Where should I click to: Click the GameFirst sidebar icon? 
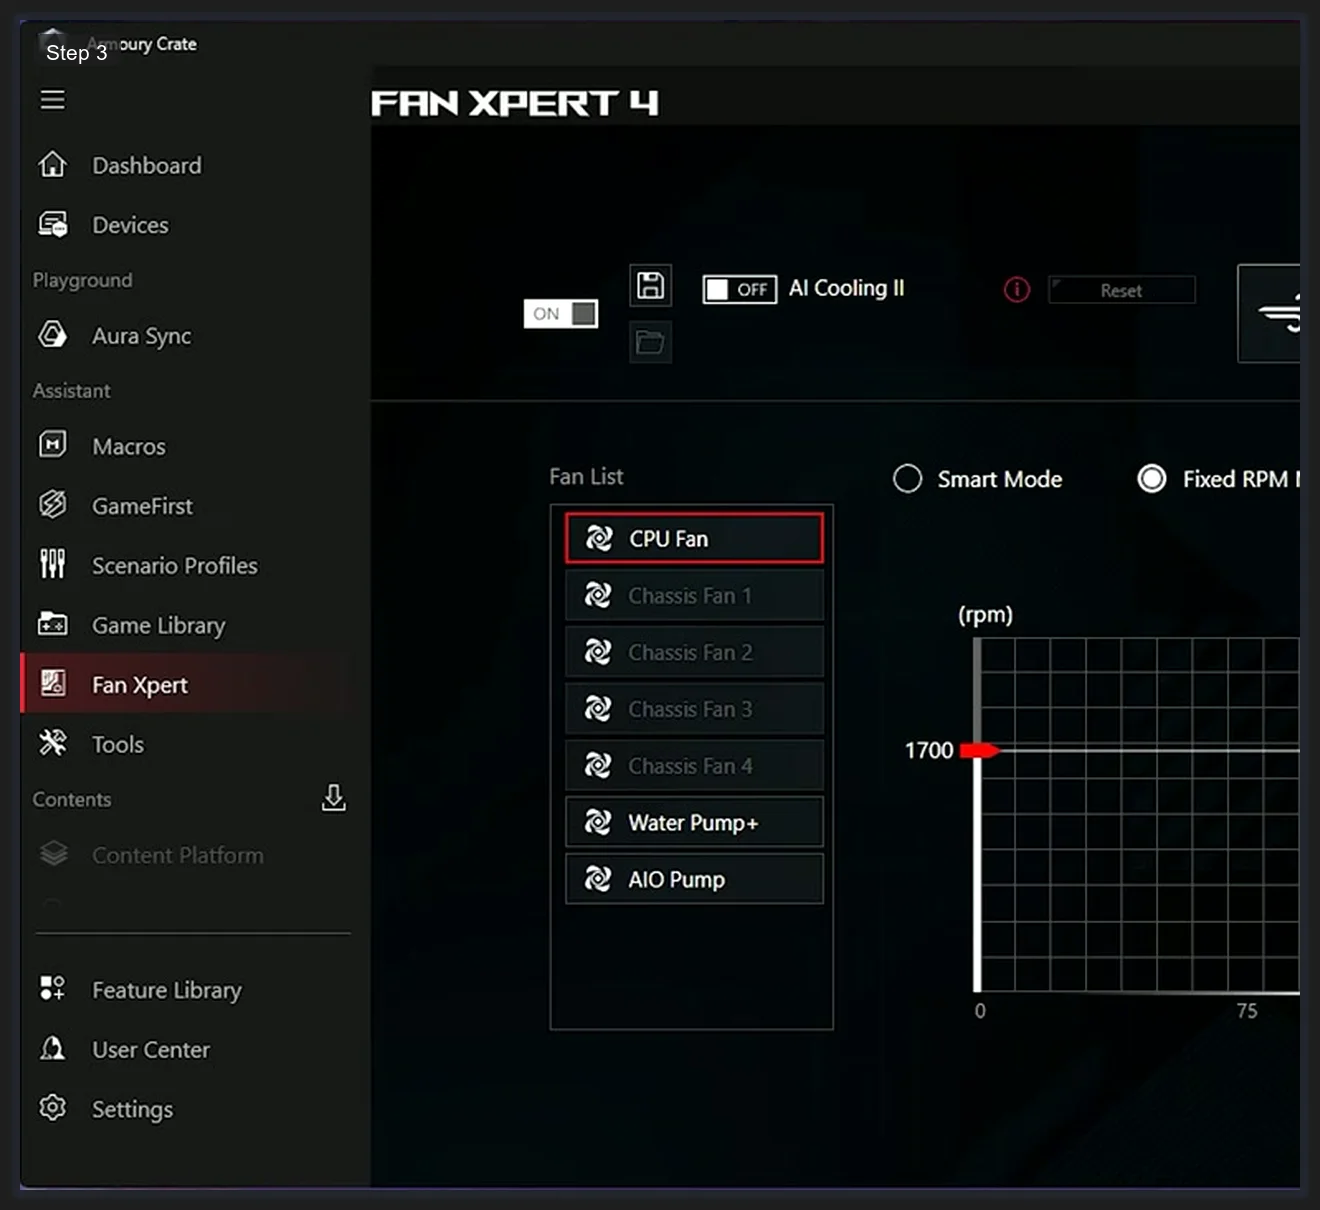click(52, 505)
